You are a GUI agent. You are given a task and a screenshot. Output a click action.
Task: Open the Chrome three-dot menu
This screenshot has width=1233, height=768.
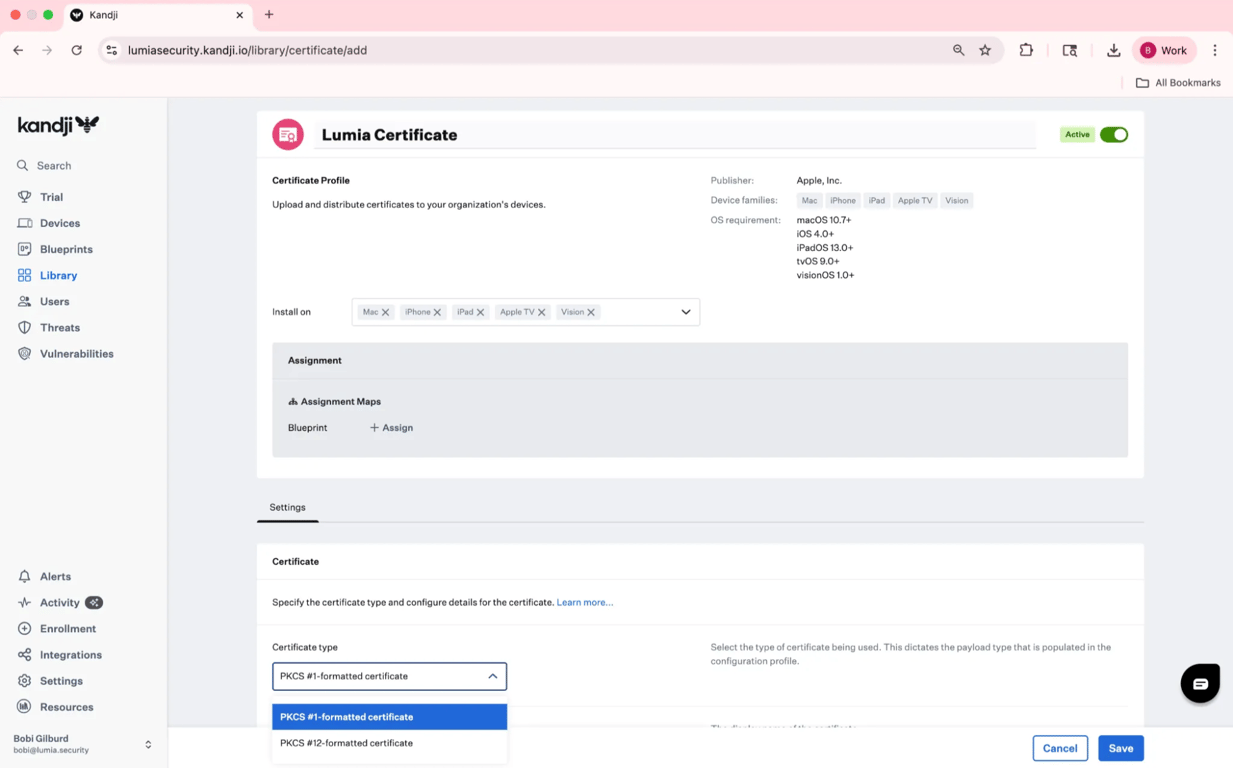tap(1215, 50)
